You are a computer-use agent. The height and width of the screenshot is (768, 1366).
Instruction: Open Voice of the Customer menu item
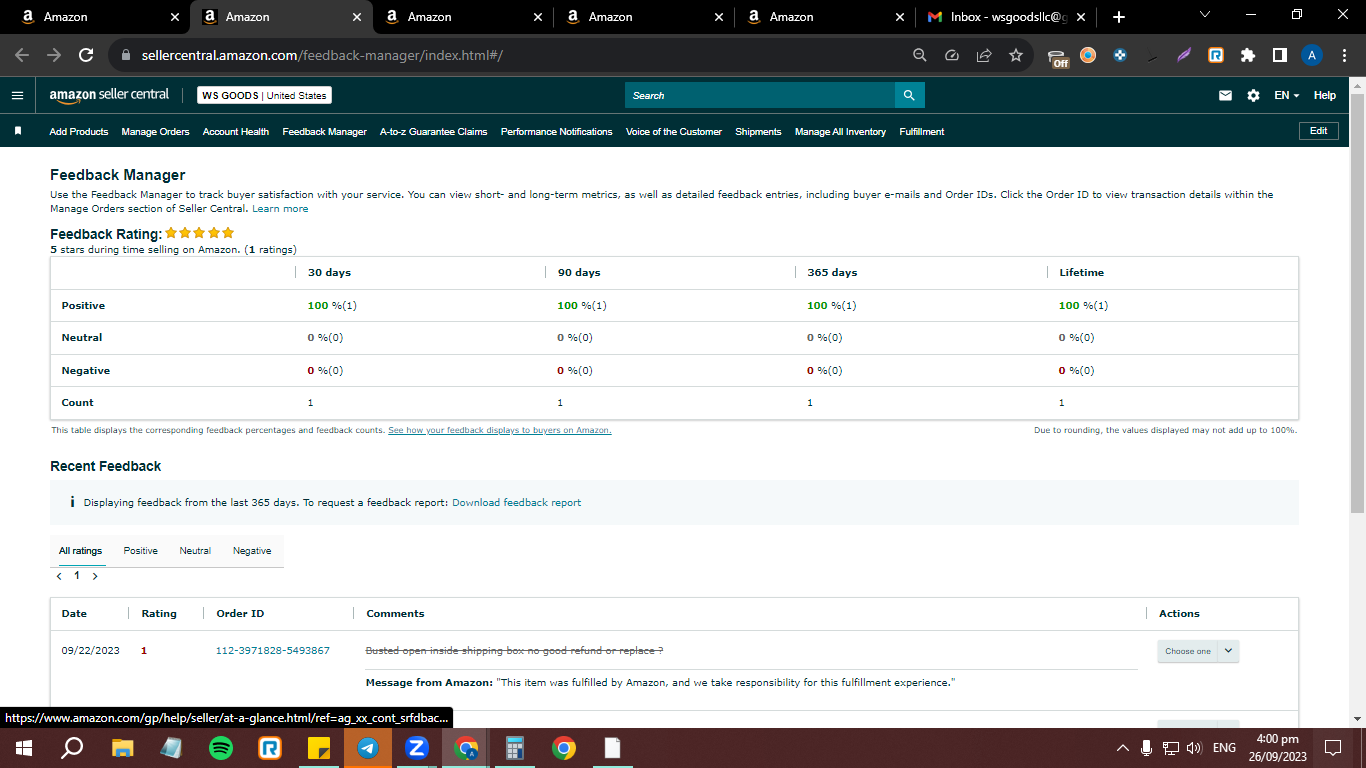(x=674, y=132)
